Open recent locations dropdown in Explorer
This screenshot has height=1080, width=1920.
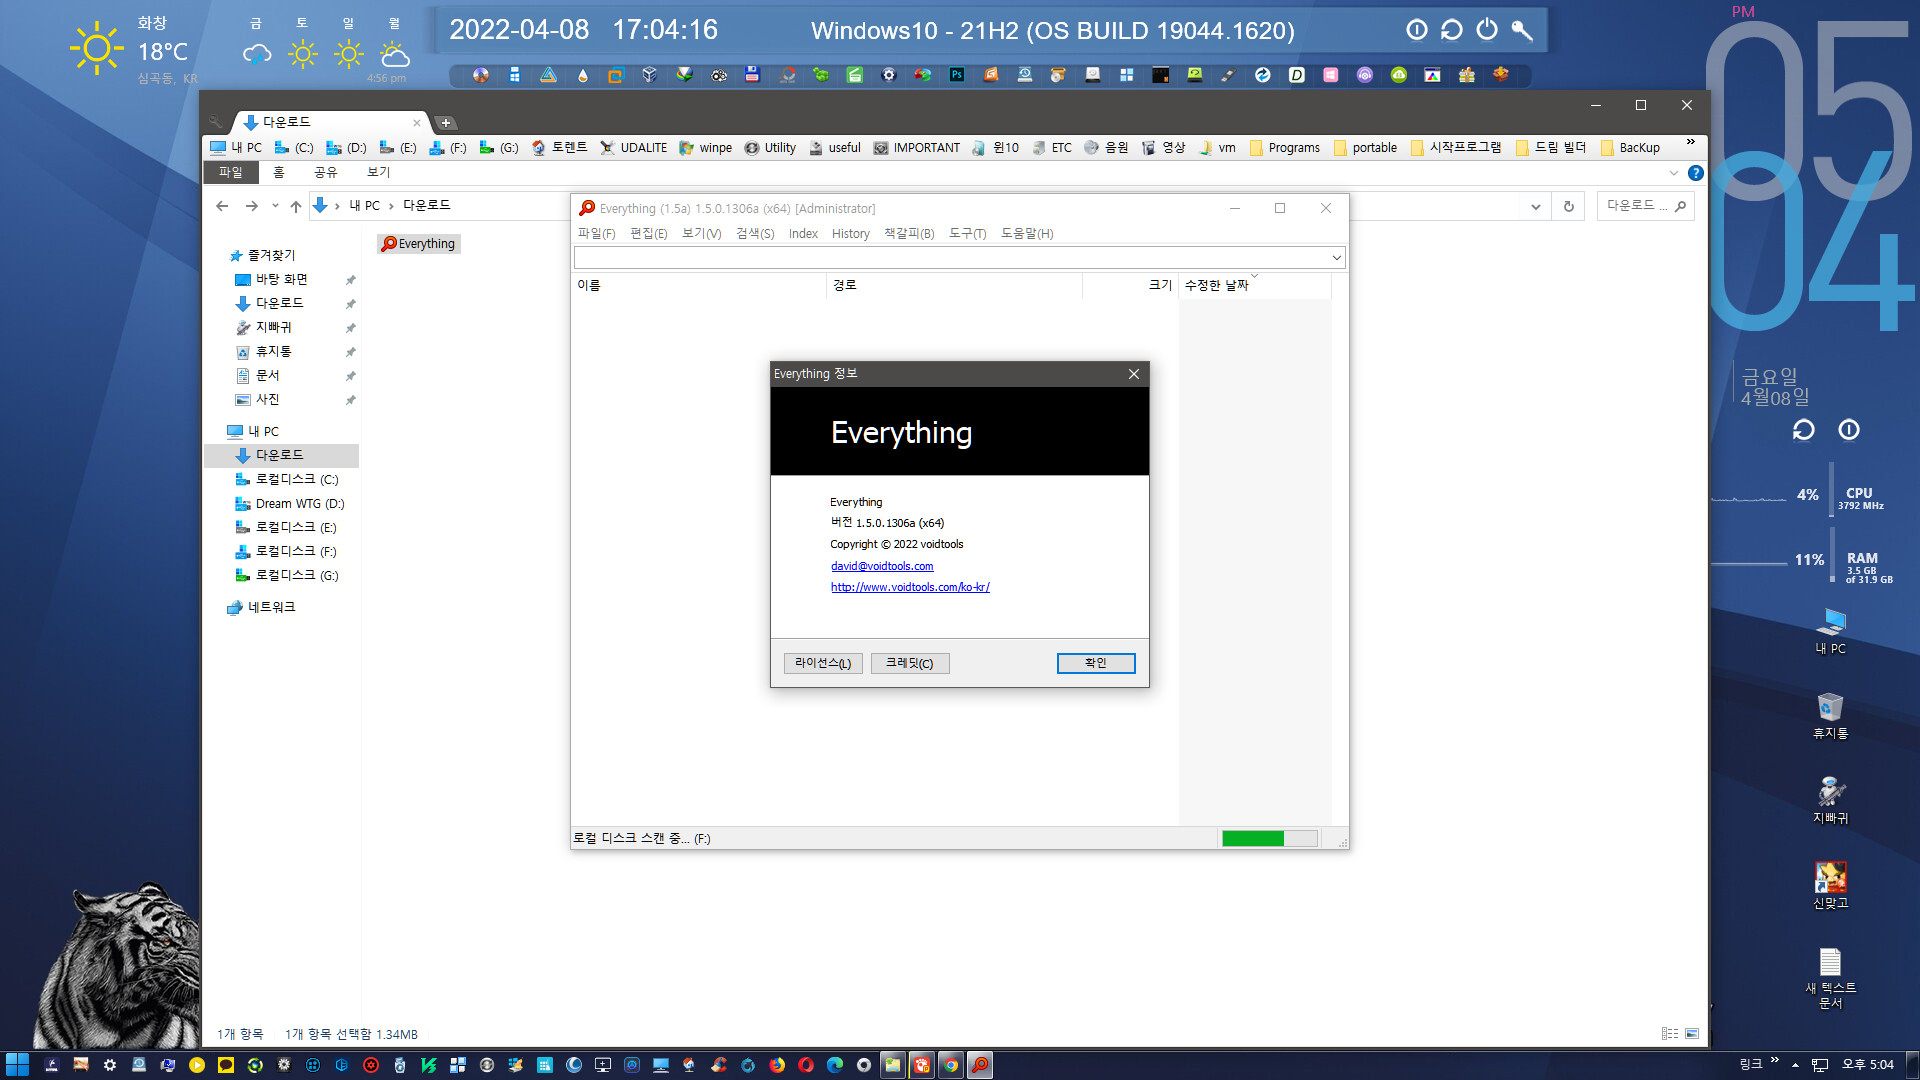(275, 206)
